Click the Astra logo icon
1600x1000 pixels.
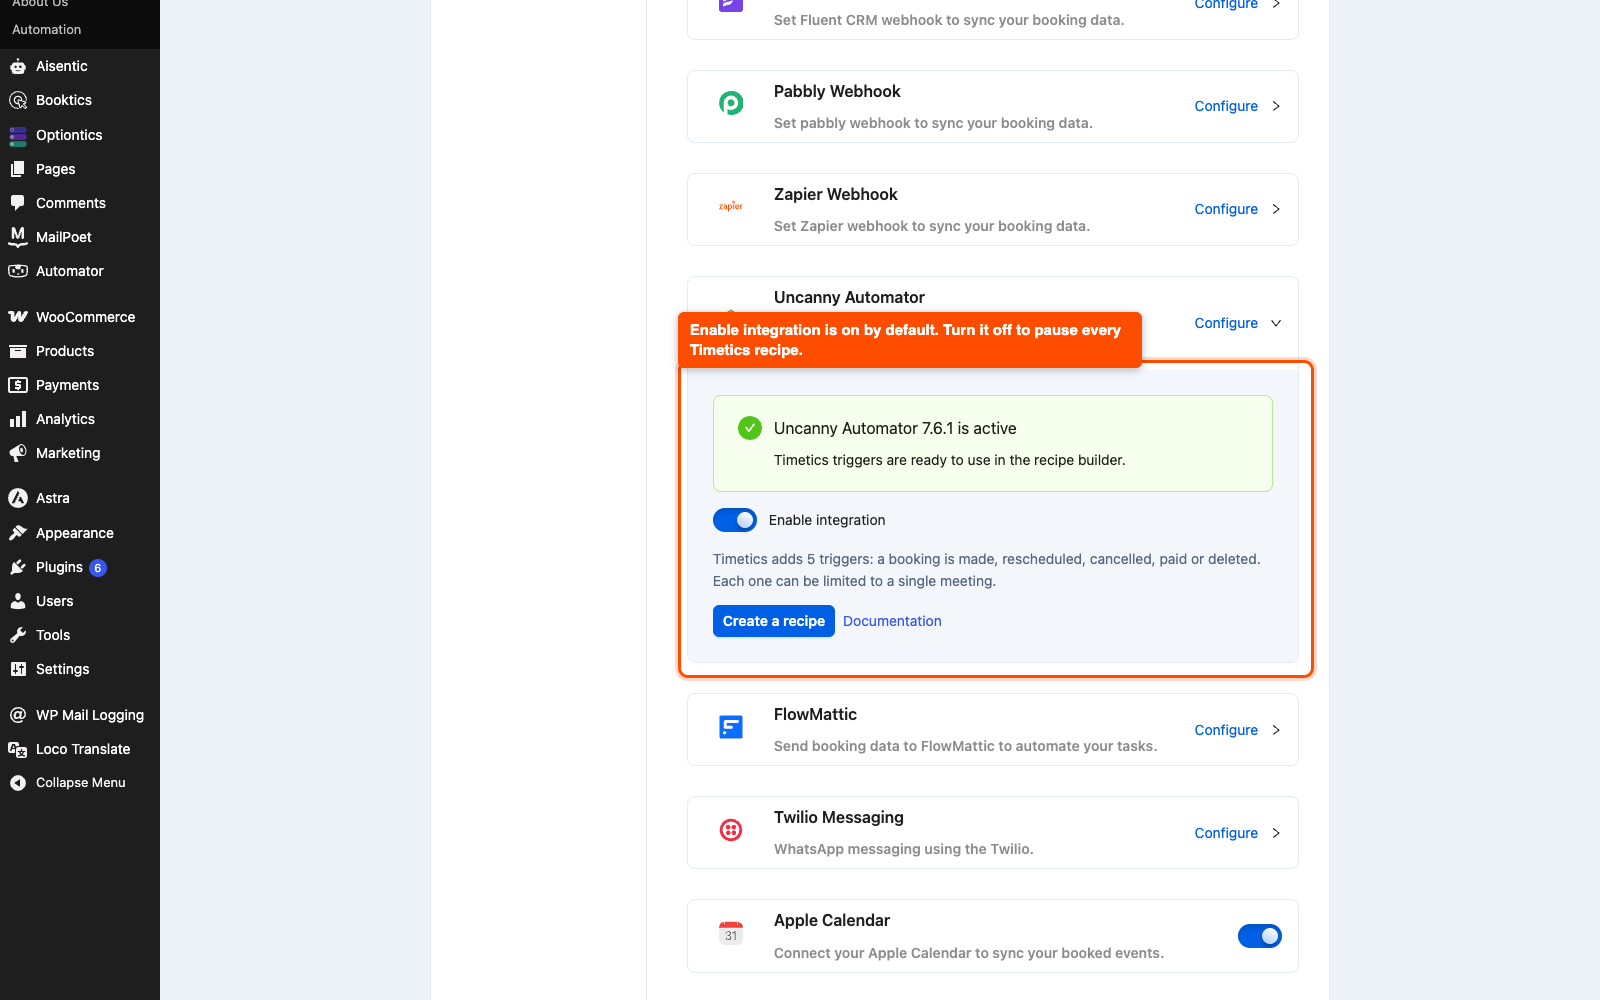click(x=18, y=498)
